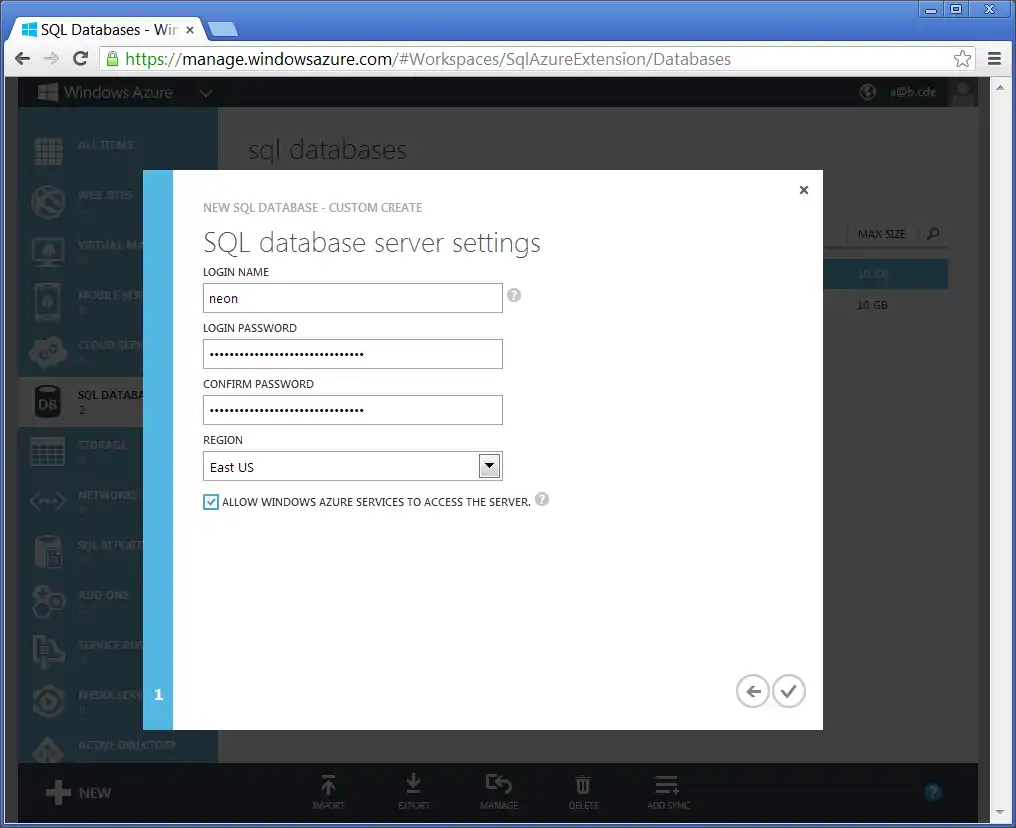The width and height of the screenshot is (1016, 828).
Task: Click Export in bottom command bar
Action: point(414,792)
